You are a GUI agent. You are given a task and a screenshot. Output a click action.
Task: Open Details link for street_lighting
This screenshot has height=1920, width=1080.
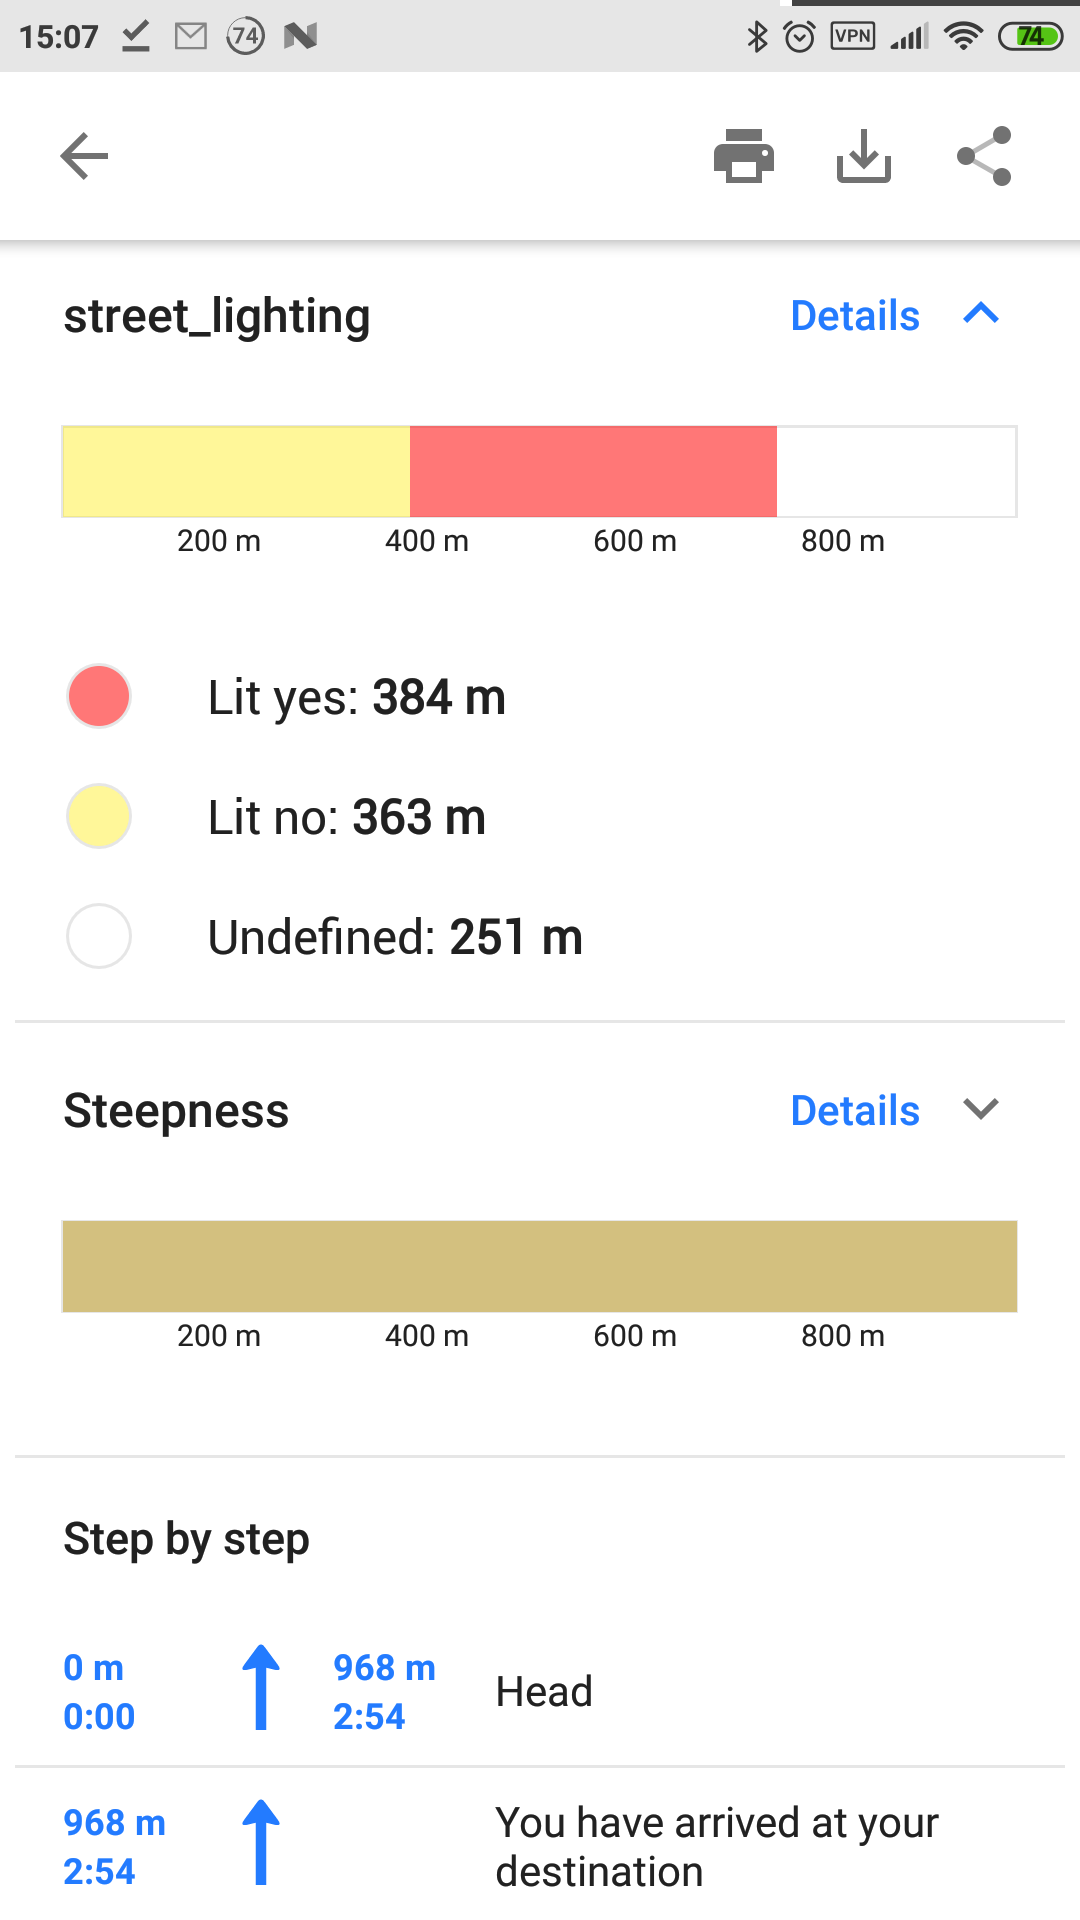(855, 316)
